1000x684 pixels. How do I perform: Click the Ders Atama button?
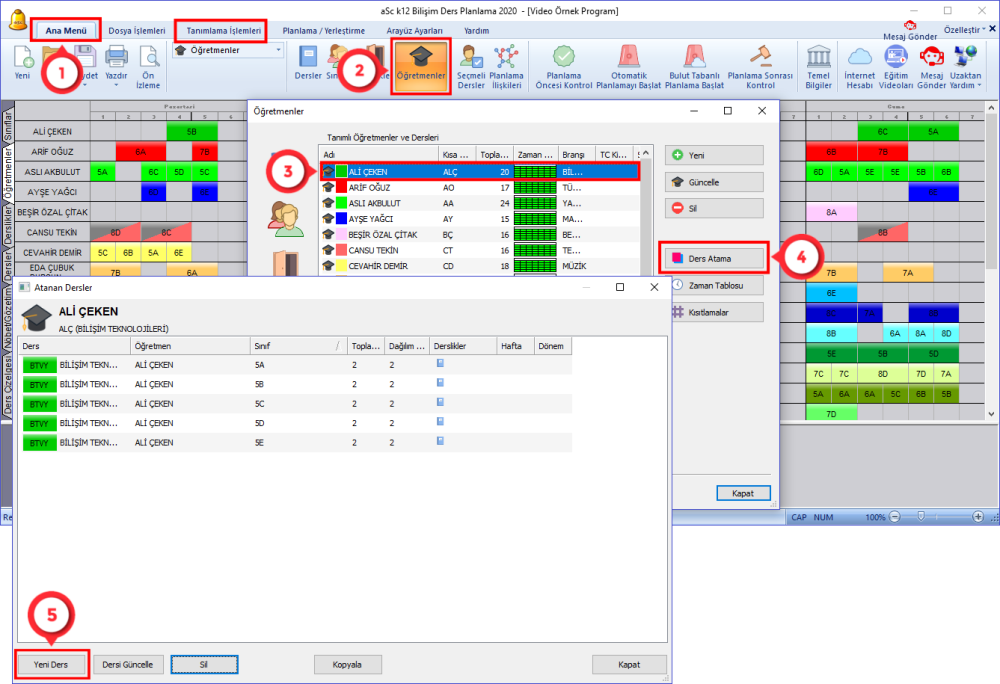[x=714, y=258]
